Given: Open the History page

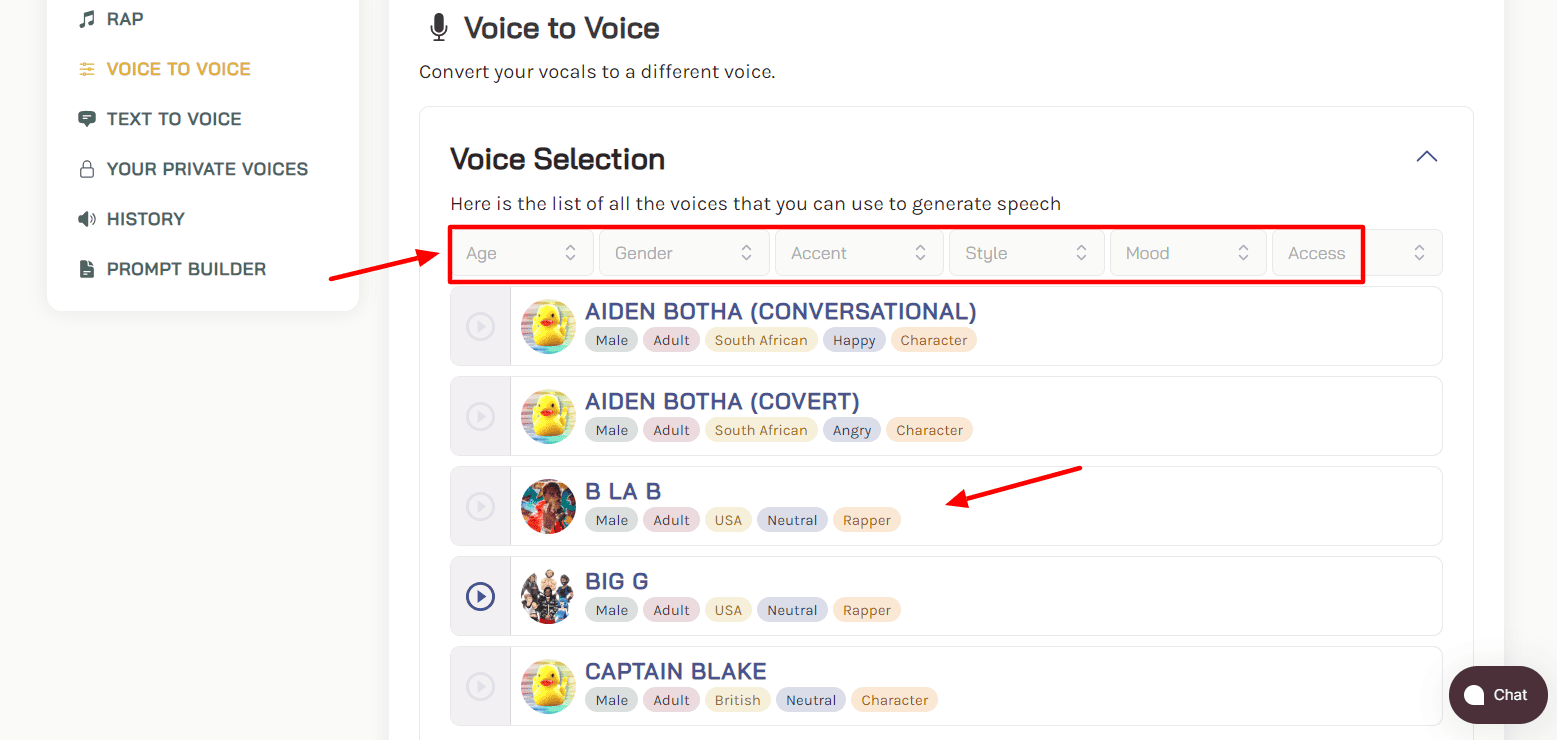Looking at the screenshot, I should coord(145,219).
